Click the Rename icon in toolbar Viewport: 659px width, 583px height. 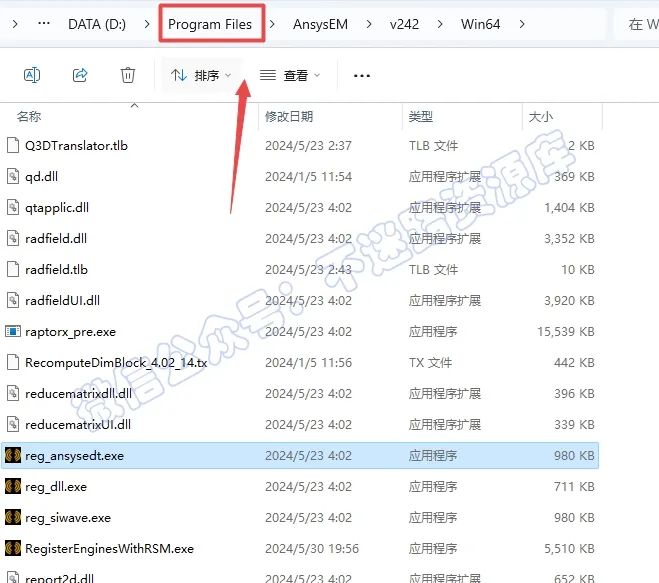click(32, 75)
